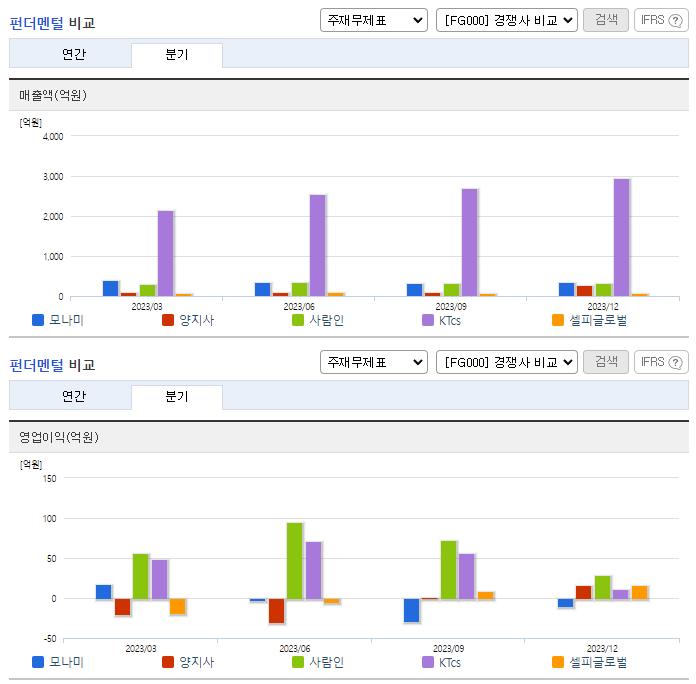Screen dimensions: 696x684
Task: Click the 2023/03 label on the profit axis
Action: click(141, 648)
